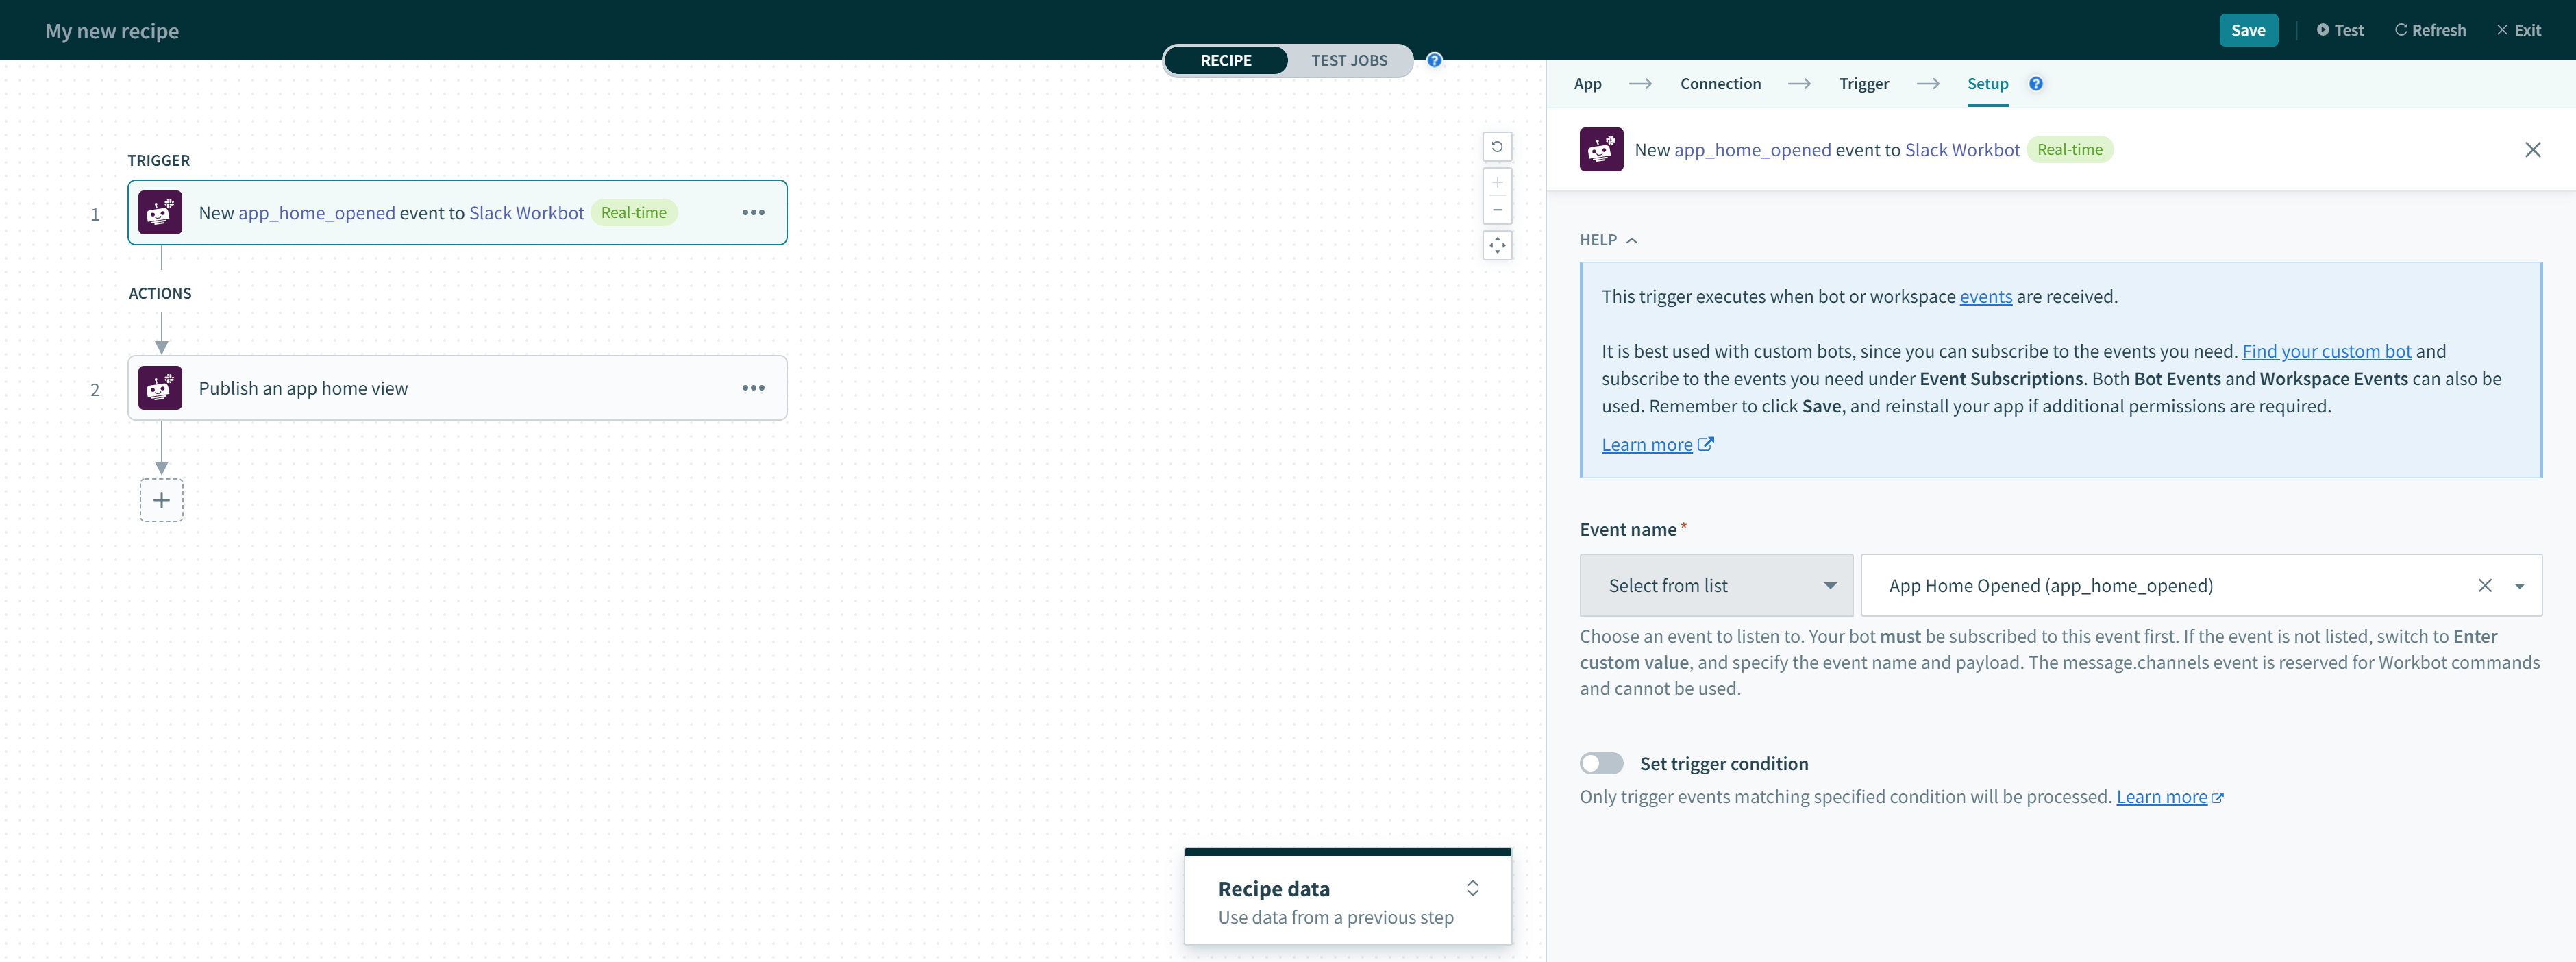Click the close panel icon in setup header
Screen dimensions: 2576x962
tap(2534, 149)
